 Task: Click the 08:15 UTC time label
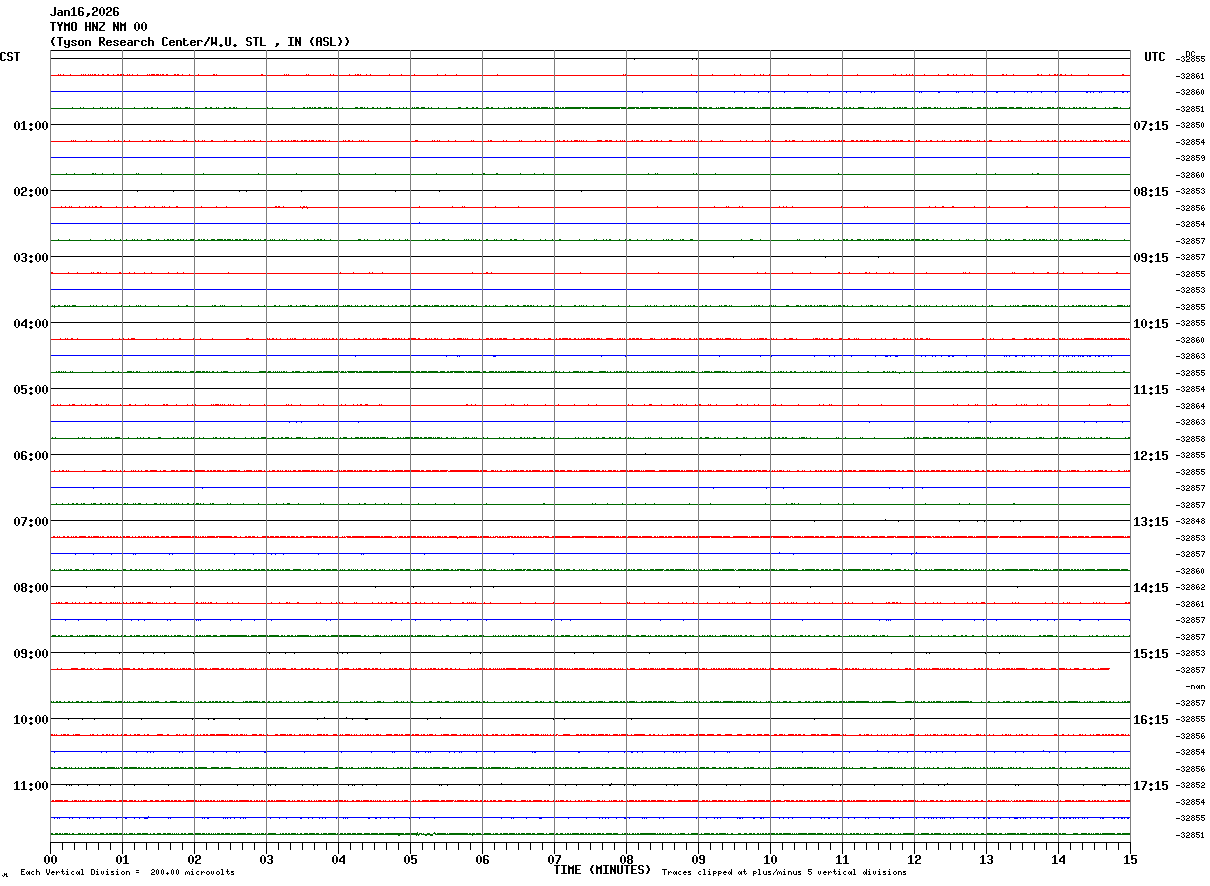coord(1150,191)
